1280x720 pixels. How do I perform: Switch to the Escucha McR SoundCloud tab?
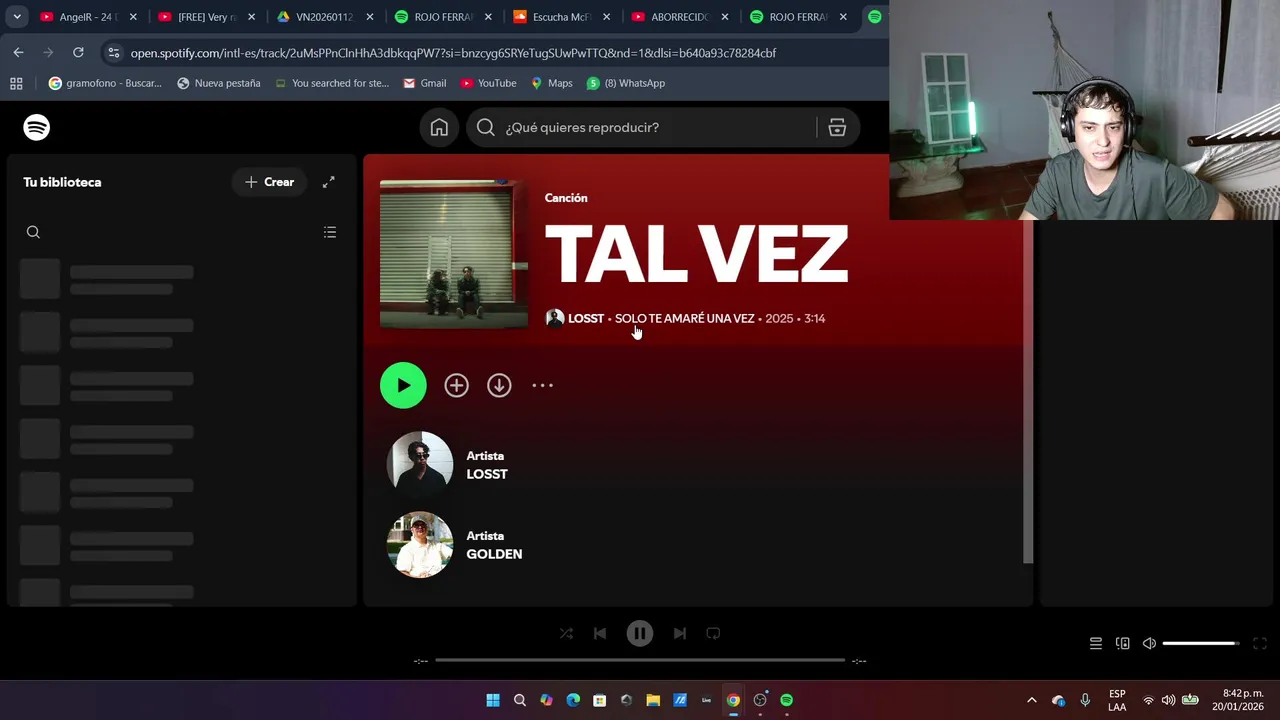tap(562, 17)
